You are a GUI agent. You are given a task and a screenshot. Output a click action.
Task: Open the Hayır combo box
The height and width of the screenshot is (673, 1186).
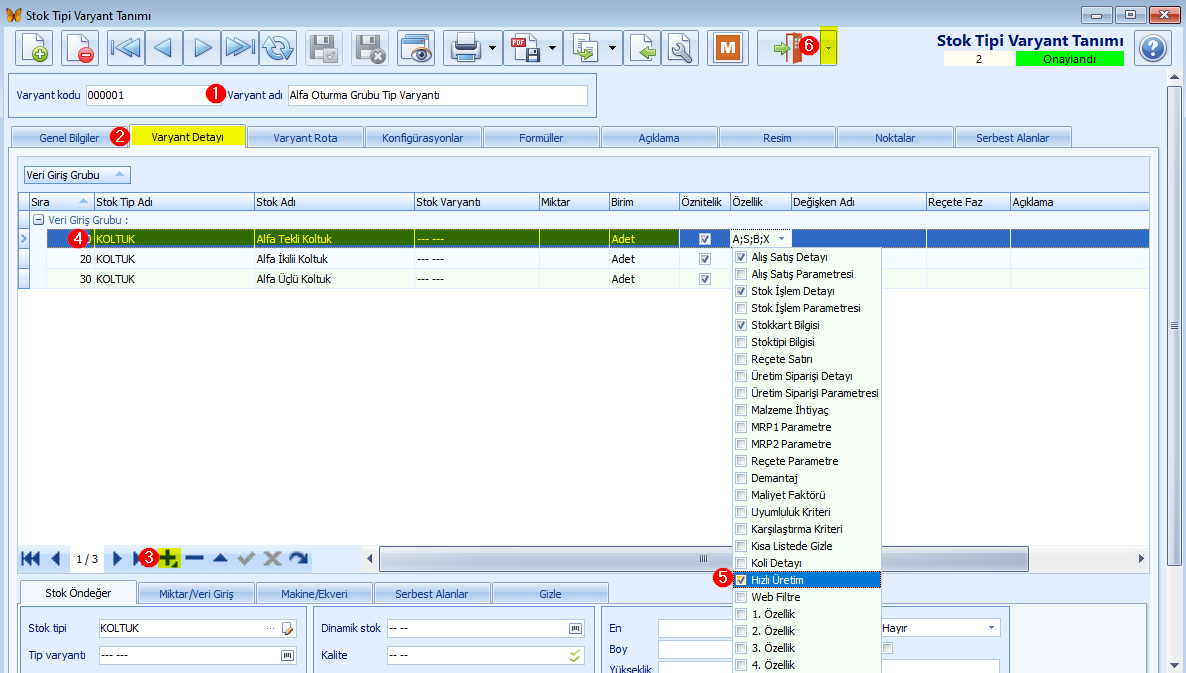tap(940, 628)
